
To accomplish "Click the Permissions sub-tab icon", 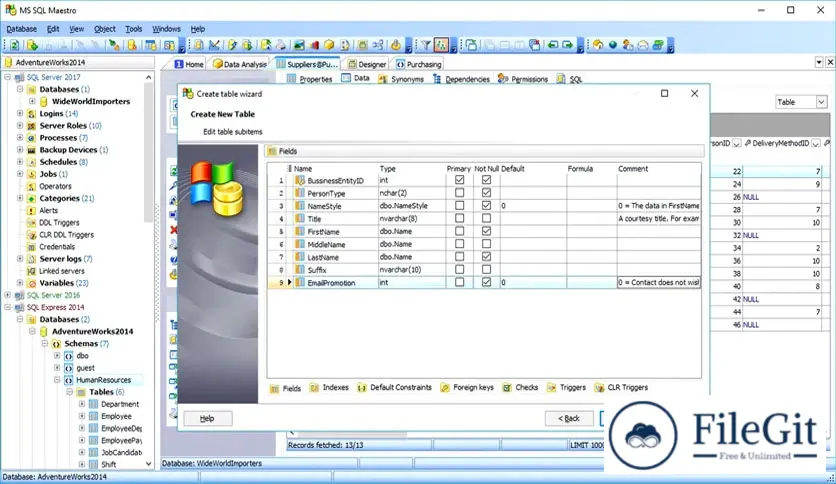I will coord(503,79).
